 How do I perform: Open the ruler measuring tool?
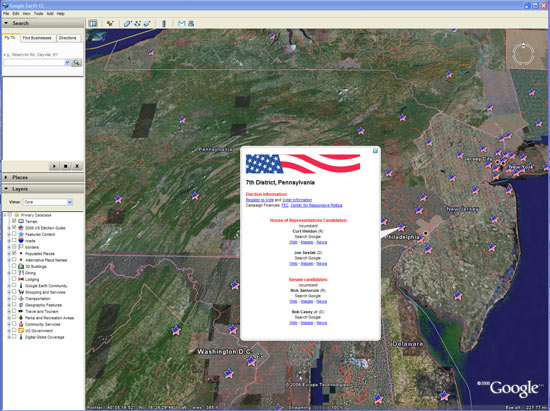tap(164, 23)
